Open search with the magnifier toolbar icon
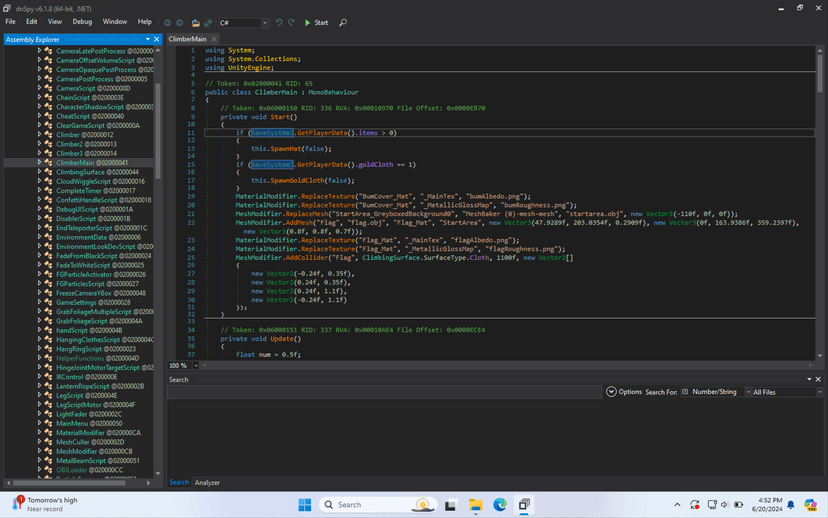This screenshot has width=828, height=518. coord(343,22)
